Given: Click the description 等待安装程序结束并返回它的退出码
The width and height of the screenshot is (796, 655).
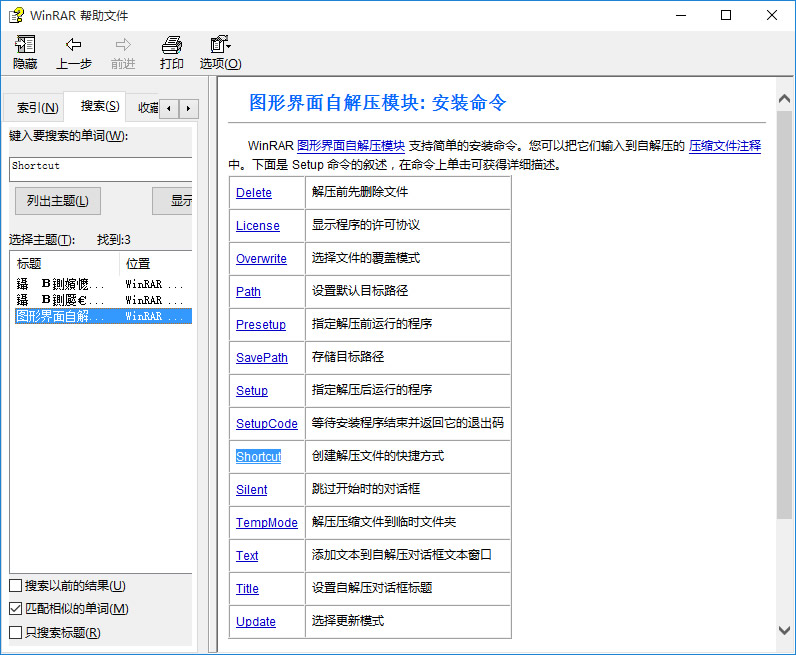Looking at the screenshot, I should click(x=408, y=423).
